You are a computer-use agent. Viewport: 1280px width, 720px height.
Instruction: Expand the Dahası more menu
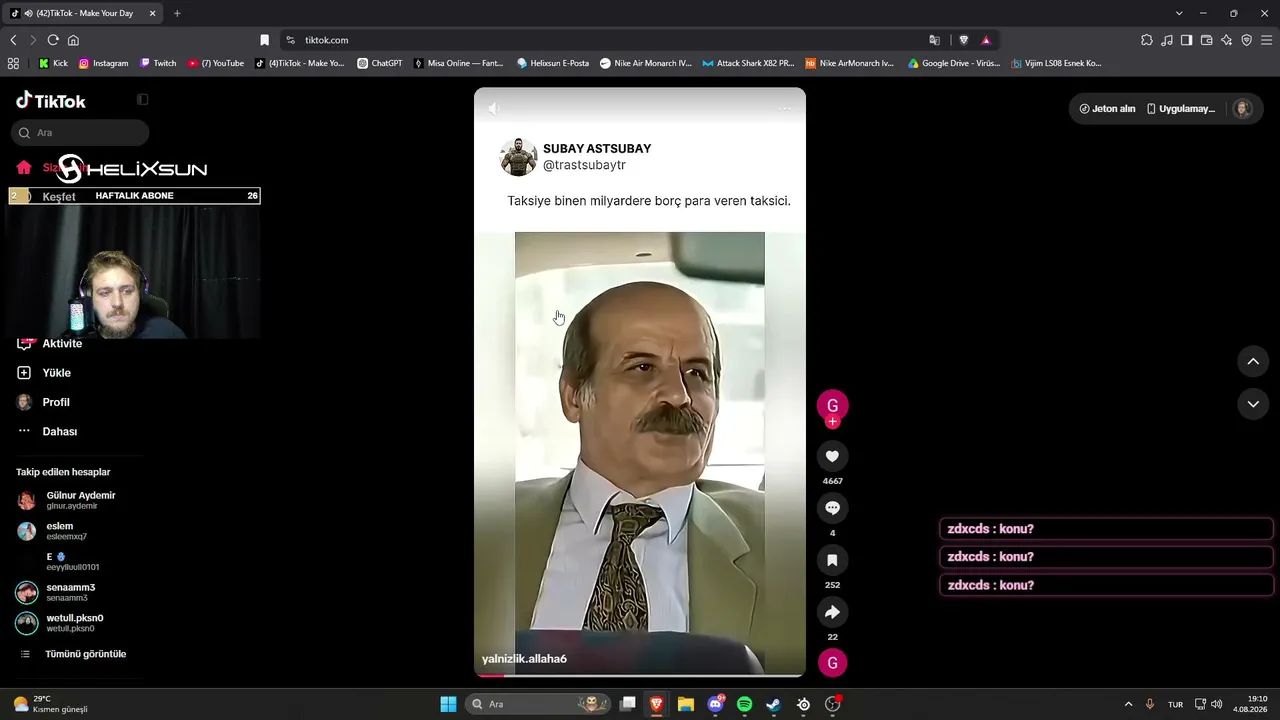tap(59, 432)
